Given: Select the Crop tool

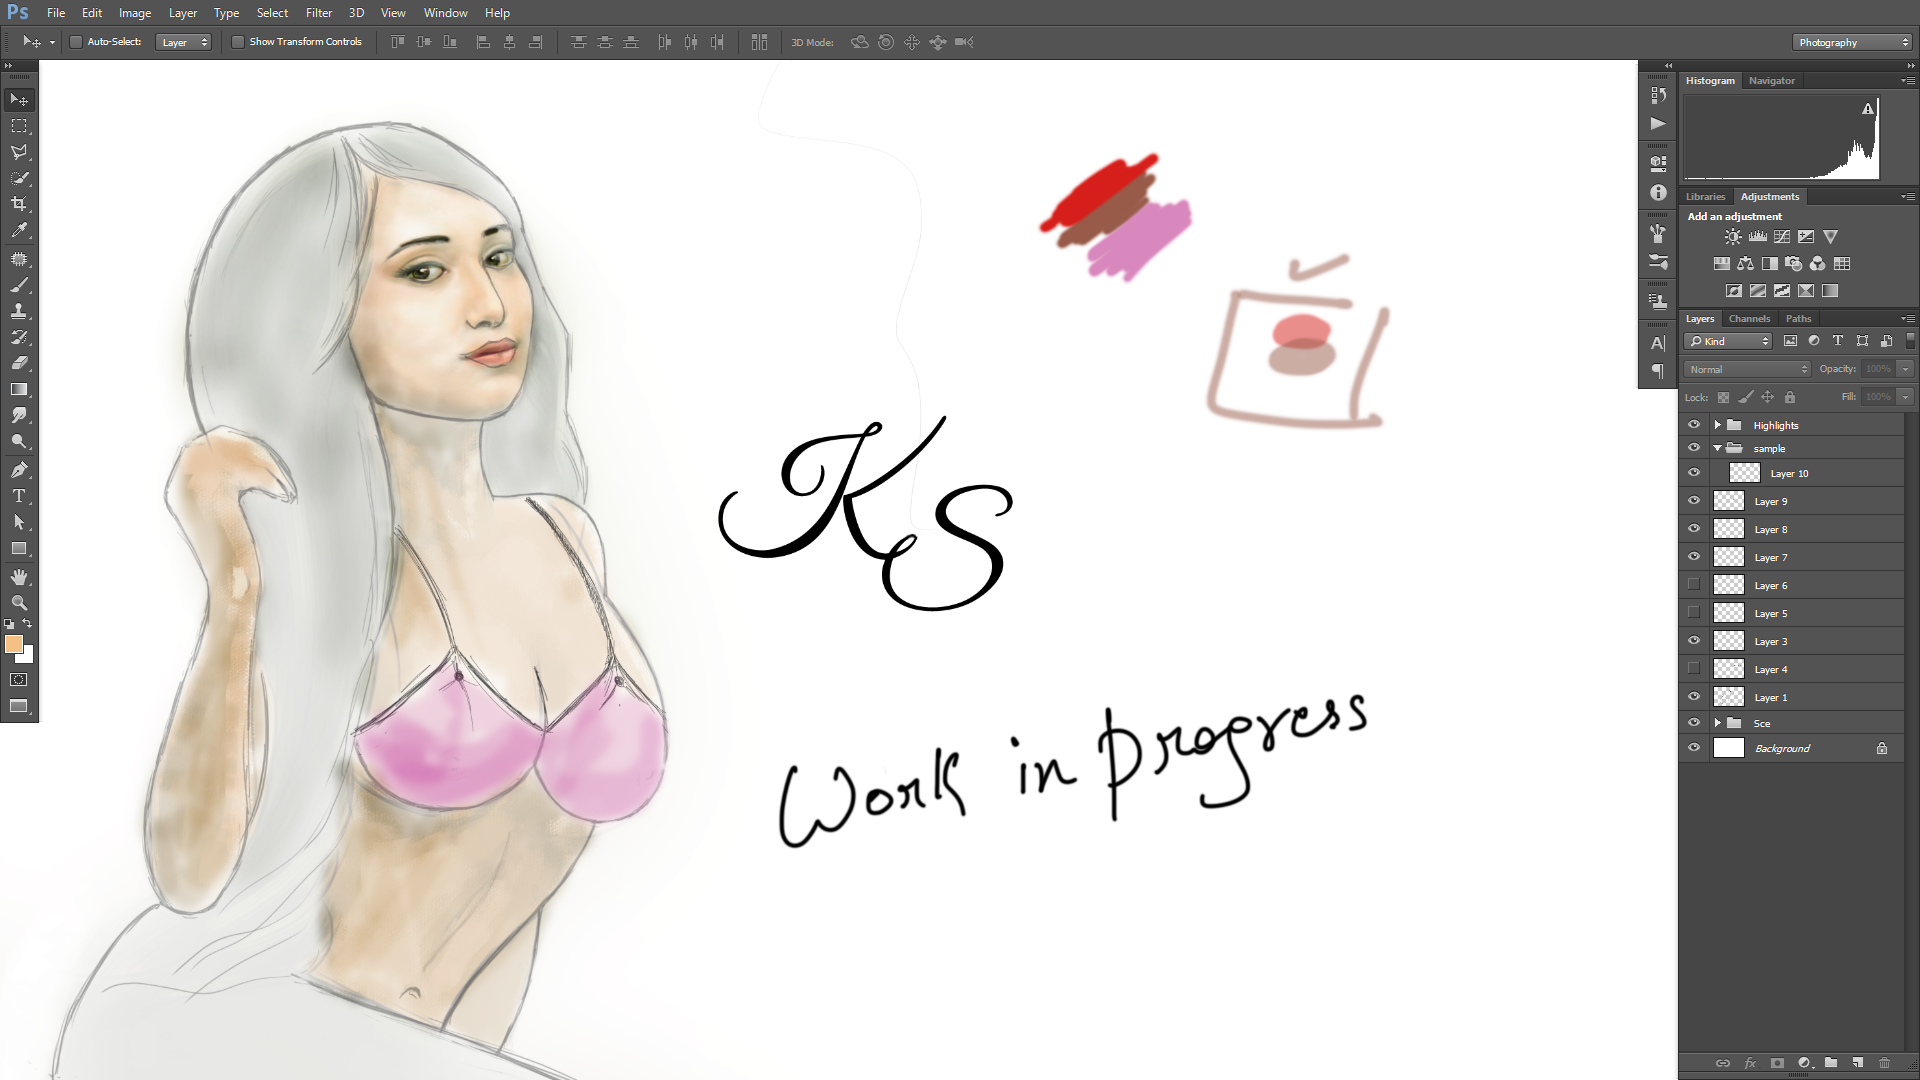Looking at the screenshot, I should click(19, 204).
